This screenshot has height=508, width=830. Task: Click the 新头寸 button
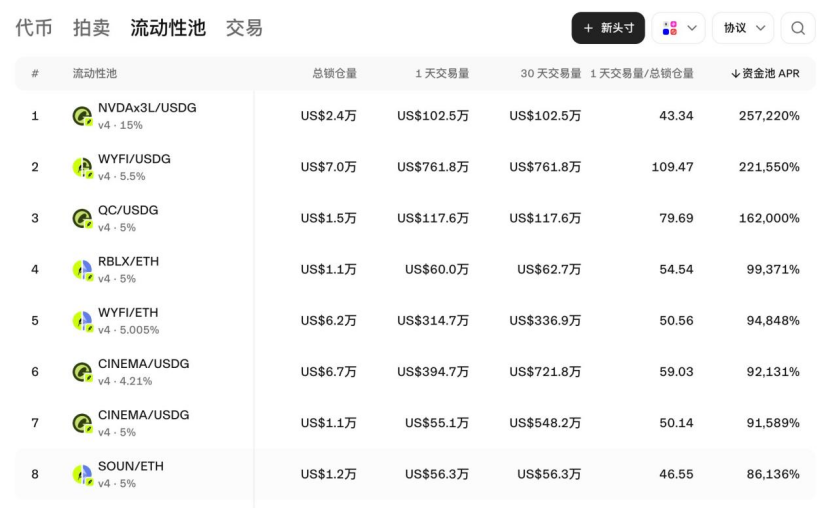click(608, 28)
